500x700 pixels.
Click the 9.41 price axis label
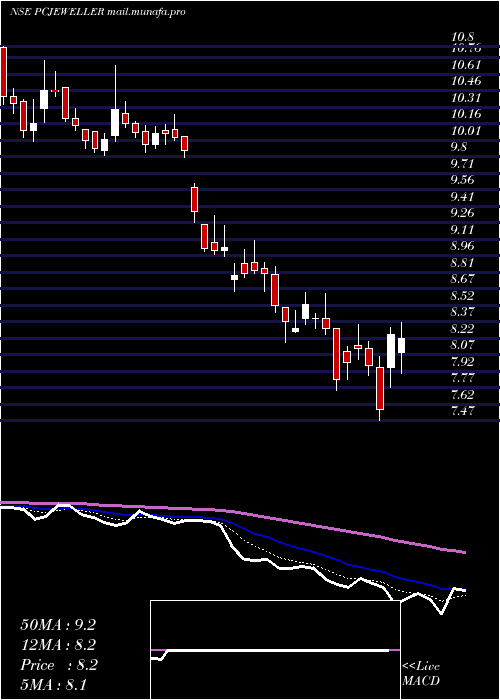[x=462, y=196]
